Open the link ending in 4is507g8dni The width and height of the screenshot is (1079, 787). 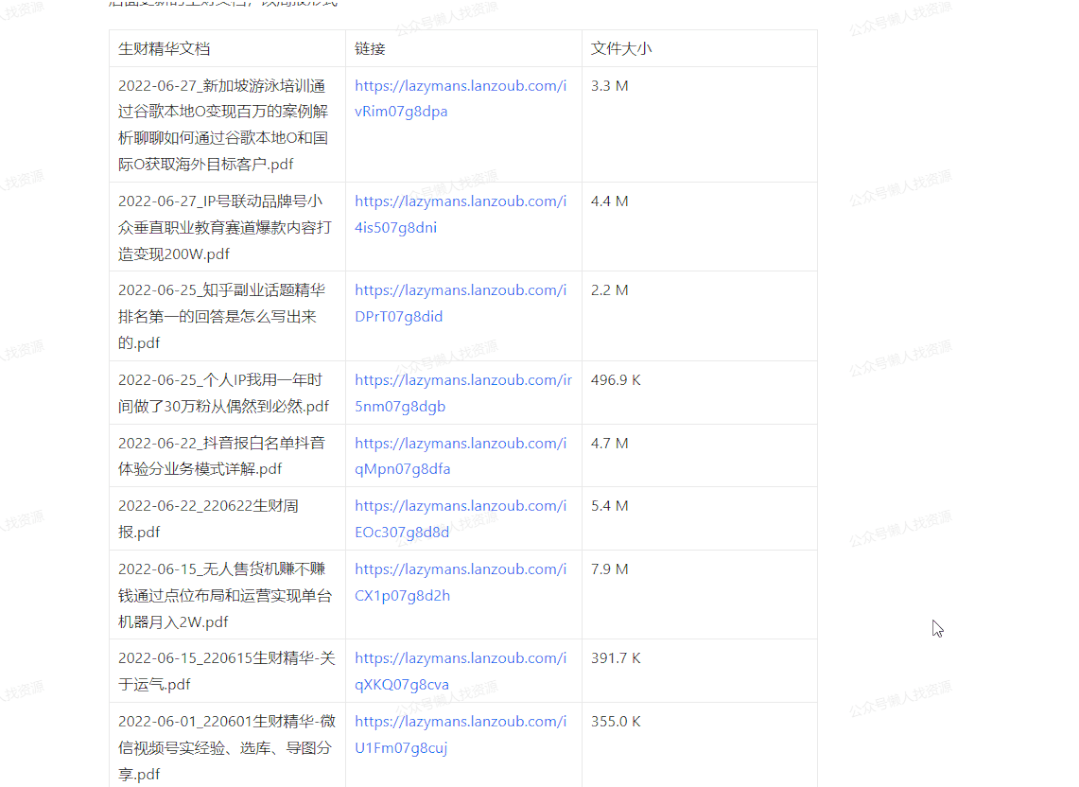tap(460, 214)
